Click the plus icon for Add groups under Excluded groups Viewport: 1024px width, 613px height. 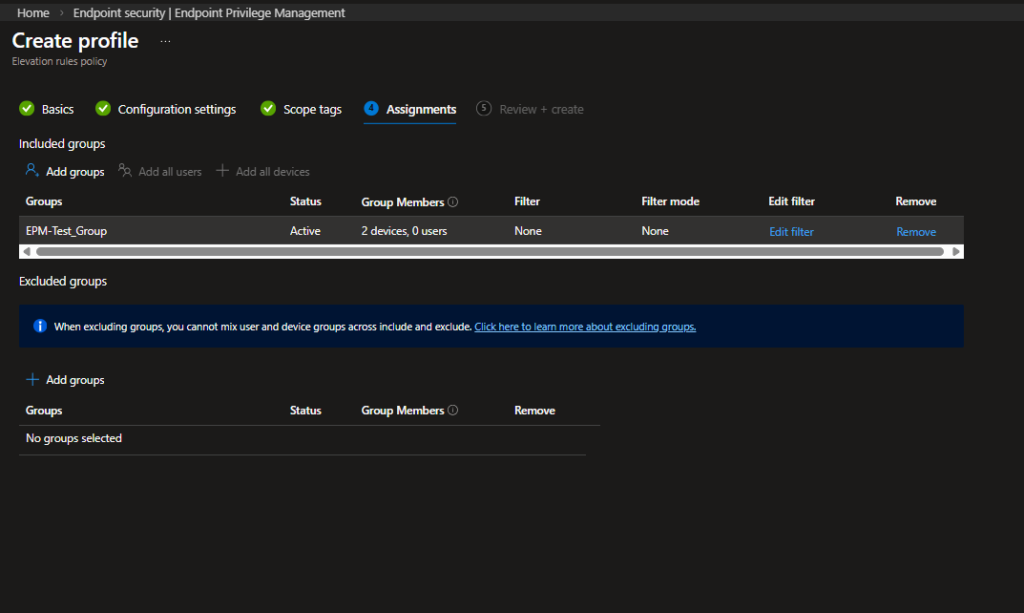pos(32,379)
